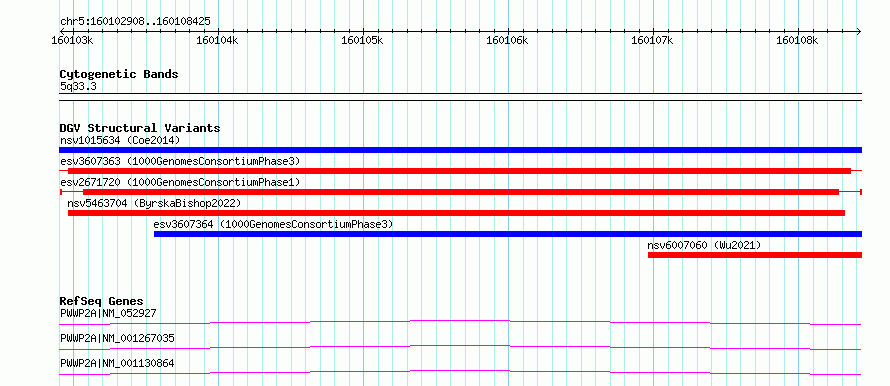Click the 160108k ruler tick

pyautogui.click(x=798, y=40)
